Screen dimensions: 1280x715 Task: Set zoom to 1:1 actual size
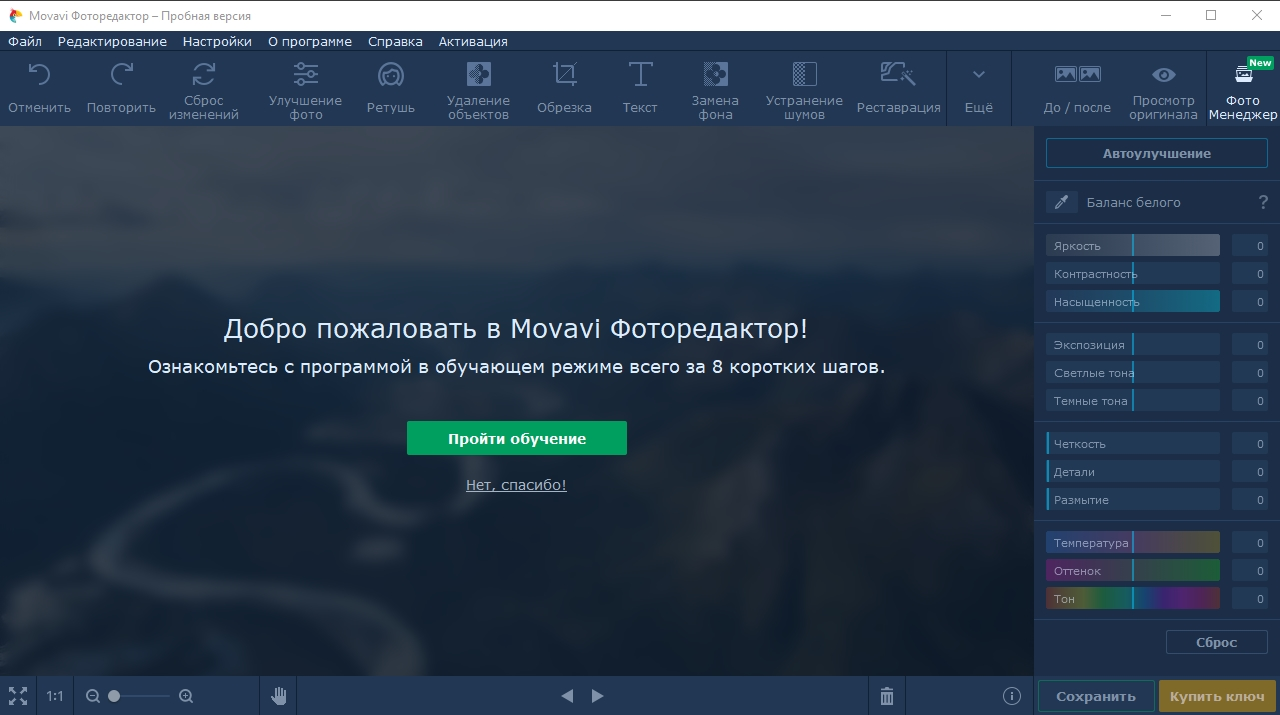point(55,696)
